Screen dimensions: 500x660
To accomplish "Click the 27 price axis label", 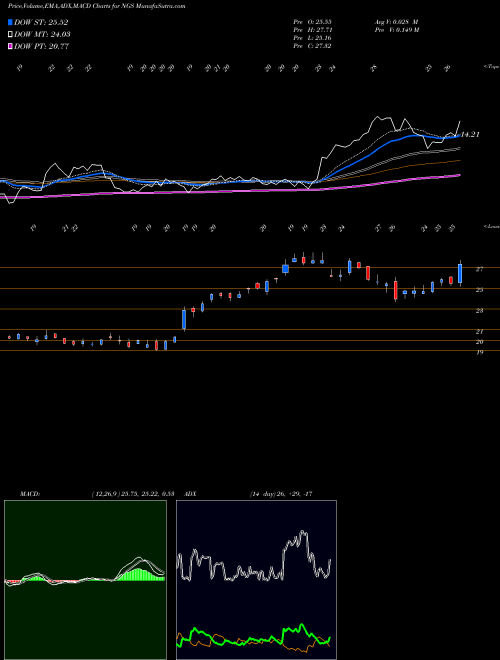I will tap(479, 269).
